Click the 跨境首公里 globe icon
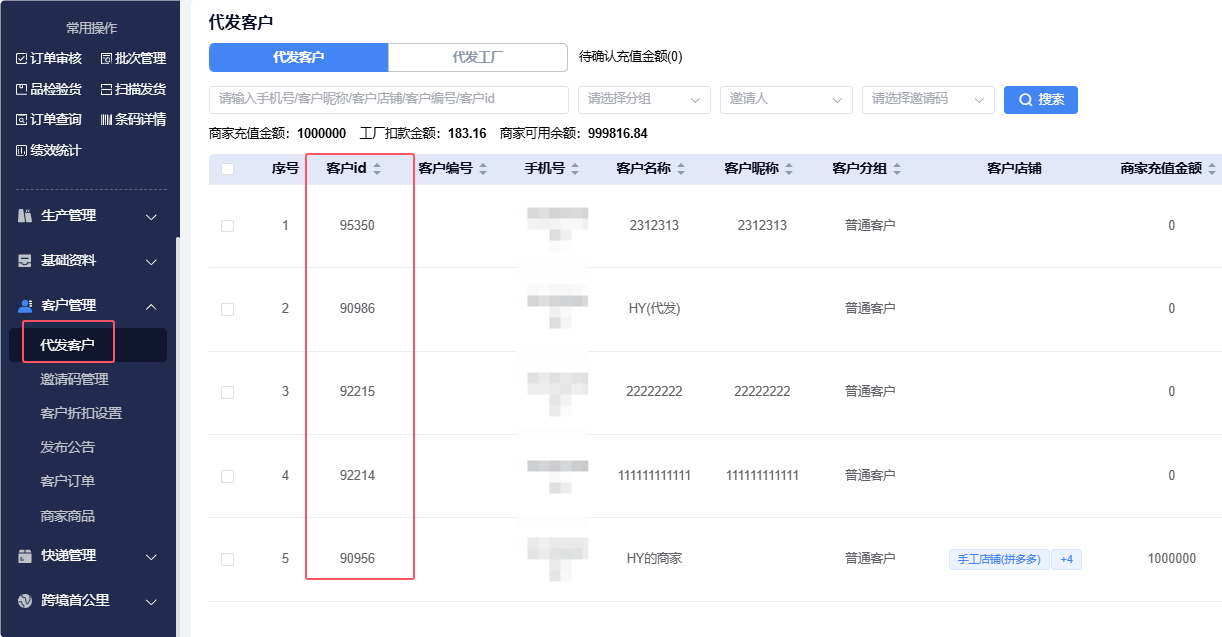This screenshot has width=1222, height=637. pyautogui.click(x=25, y=601)
